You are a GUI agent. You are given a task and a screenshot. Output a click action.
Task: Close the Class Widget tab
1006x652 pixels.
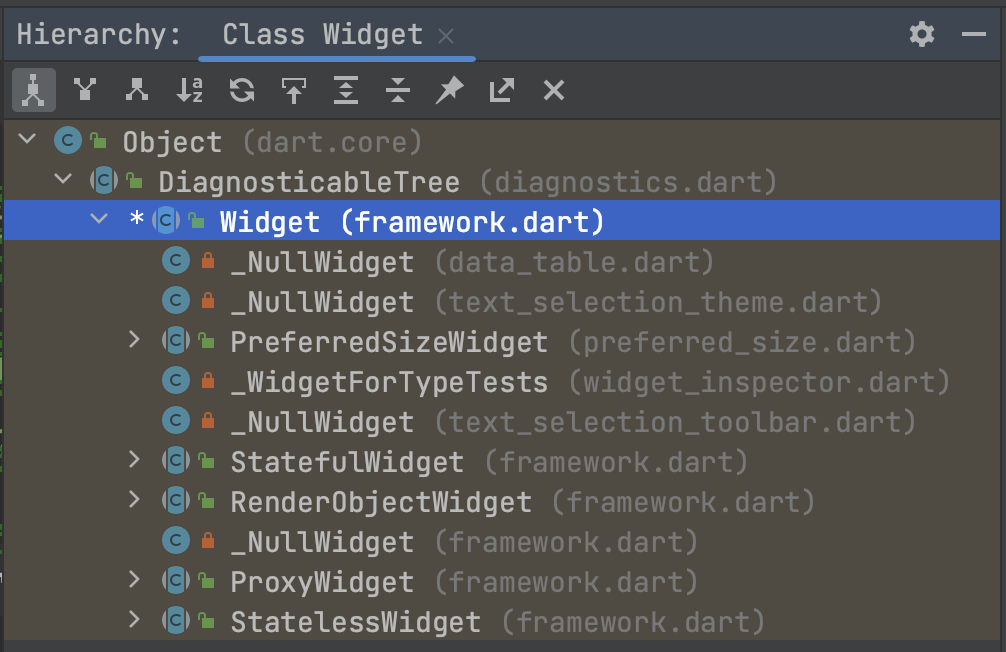point(446,36)
